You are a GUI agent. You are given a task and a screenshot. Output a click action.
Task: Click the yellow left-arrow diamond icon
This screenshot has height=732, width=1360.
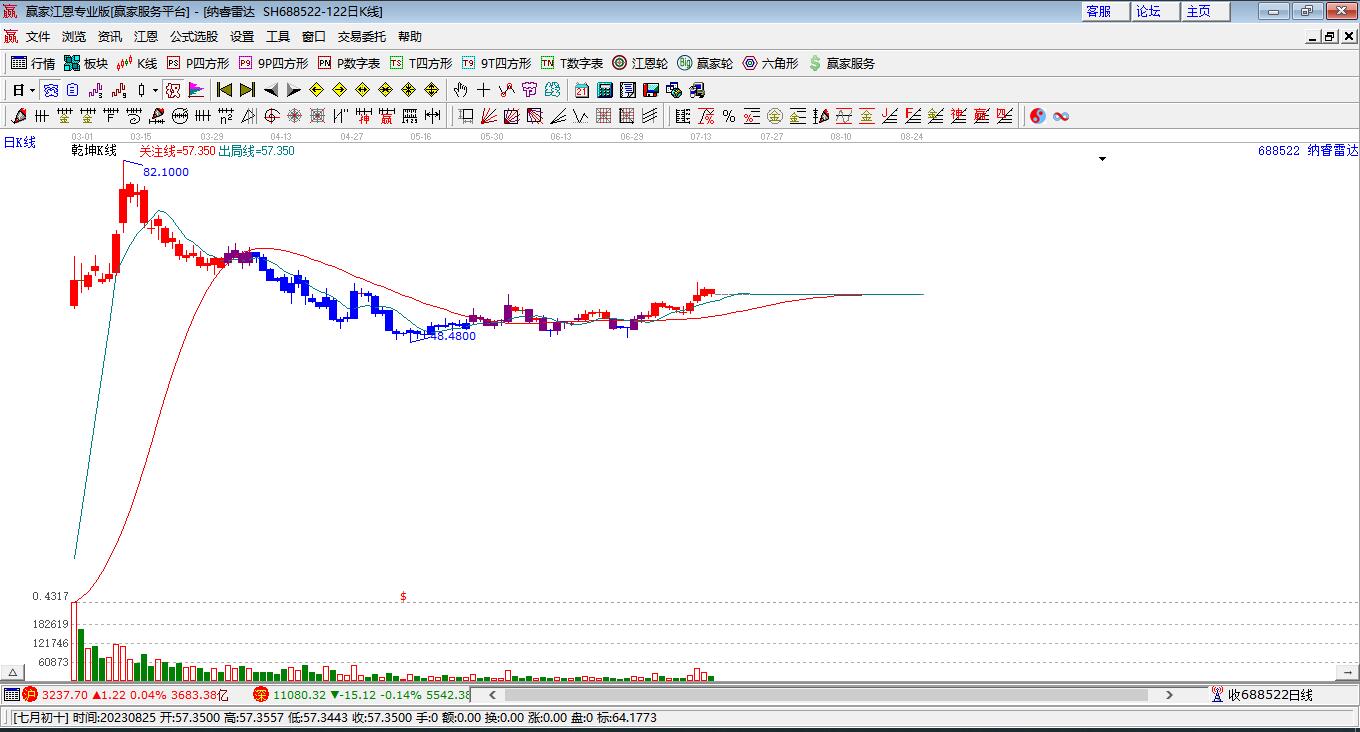coord(316,90)
